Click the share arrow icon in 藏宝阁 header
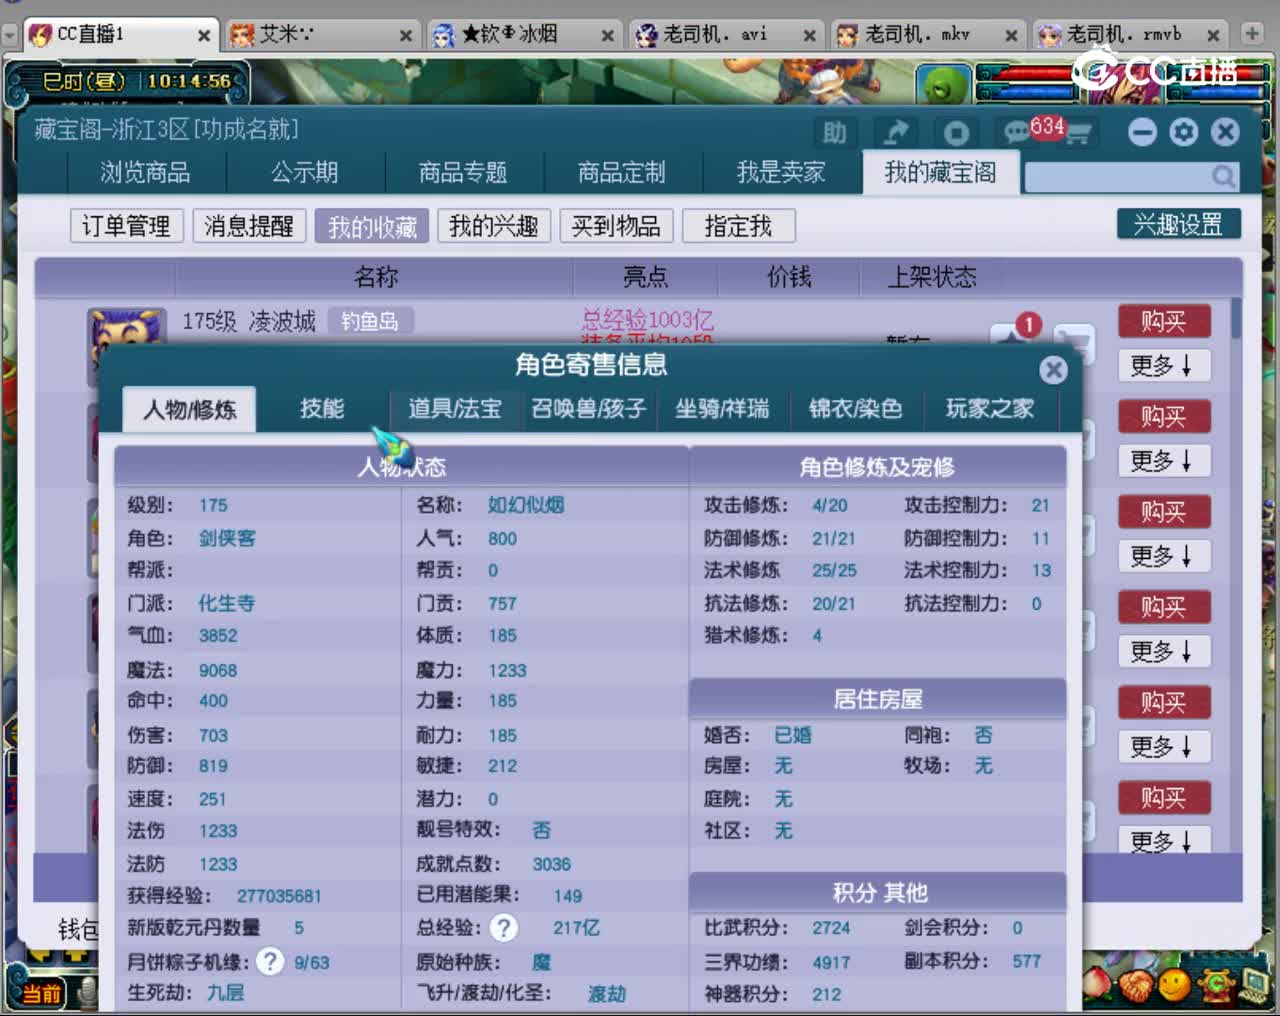This screenshot has width=1280, height=1016. [x=894, y=132]
